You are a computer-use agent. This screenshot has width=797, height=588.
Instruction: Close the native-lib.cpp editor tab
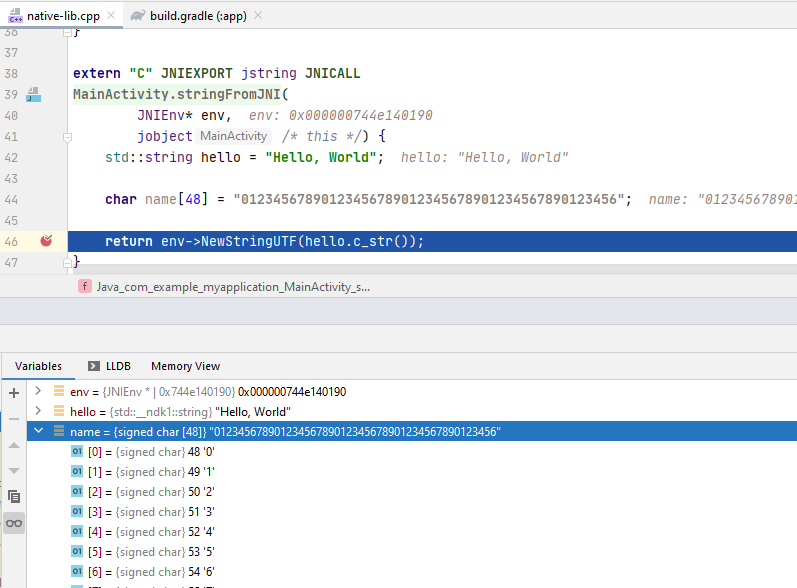(x=108, y=15)
